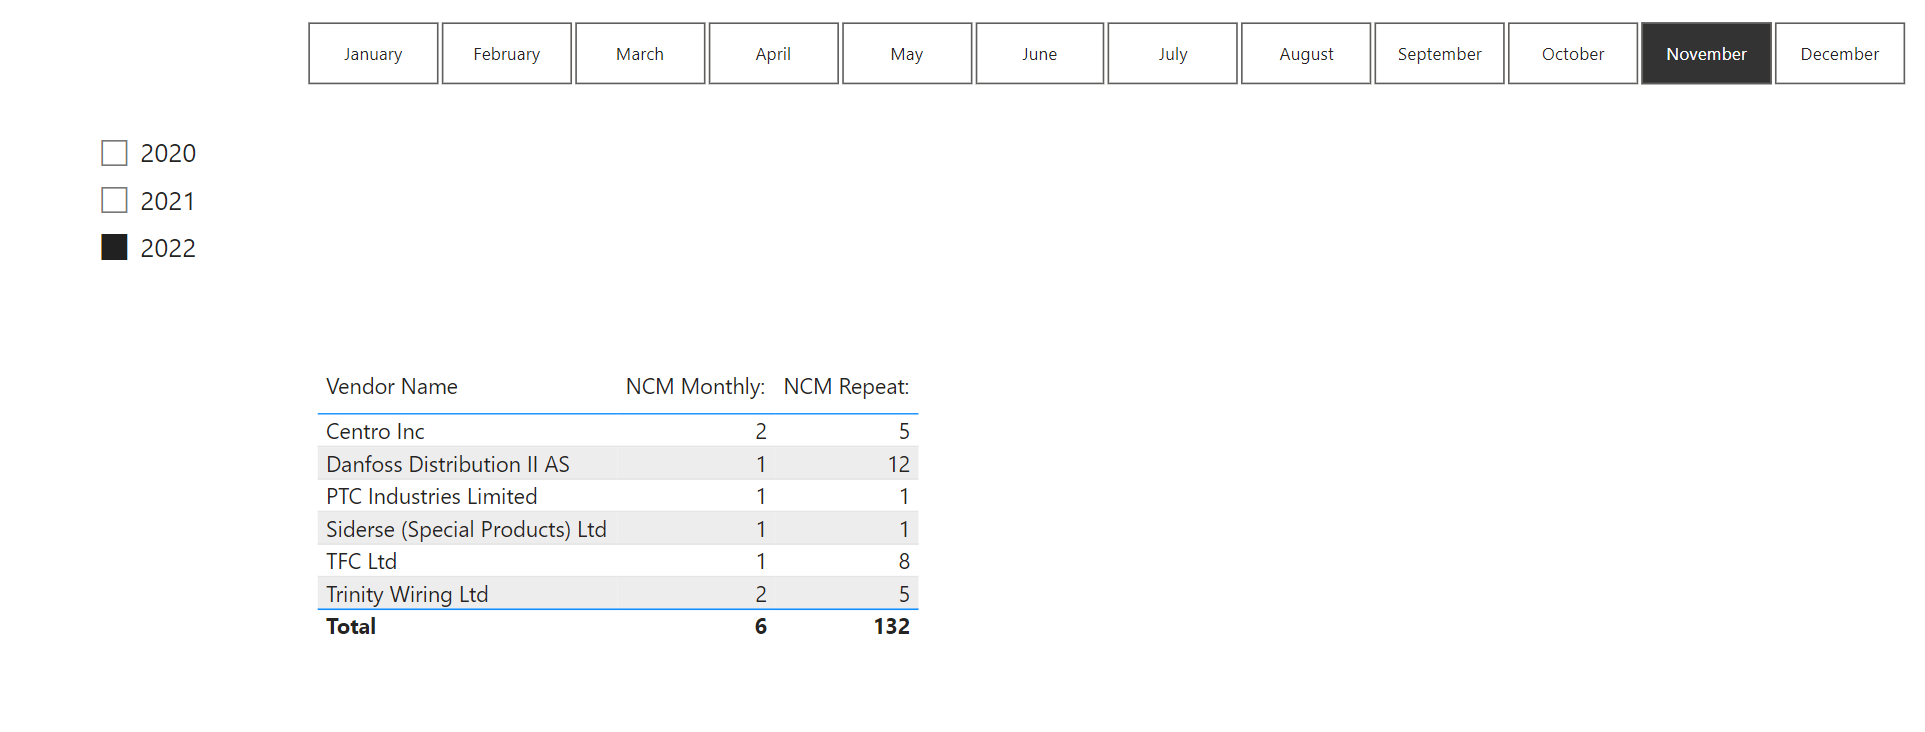Enable the 2021 year checkbox

coord(114,200)
